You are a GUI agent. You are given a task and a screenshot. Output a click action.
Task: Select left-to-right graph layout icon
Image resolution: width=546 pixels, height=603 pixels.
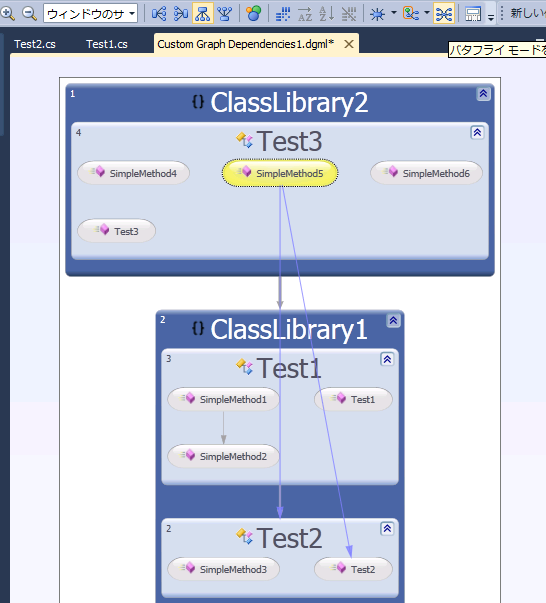[159, 14]
